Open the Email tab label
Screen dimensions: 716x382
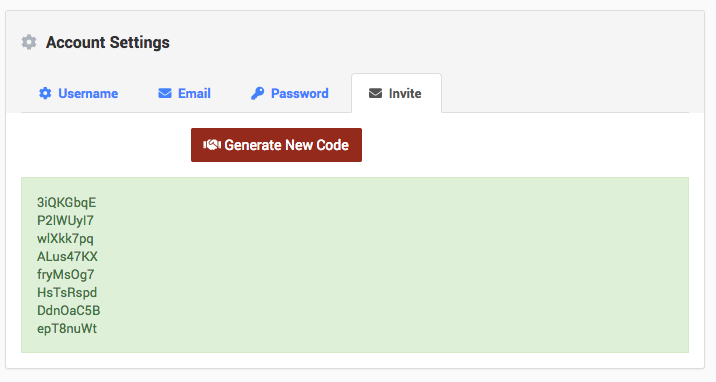coord(194,93)
